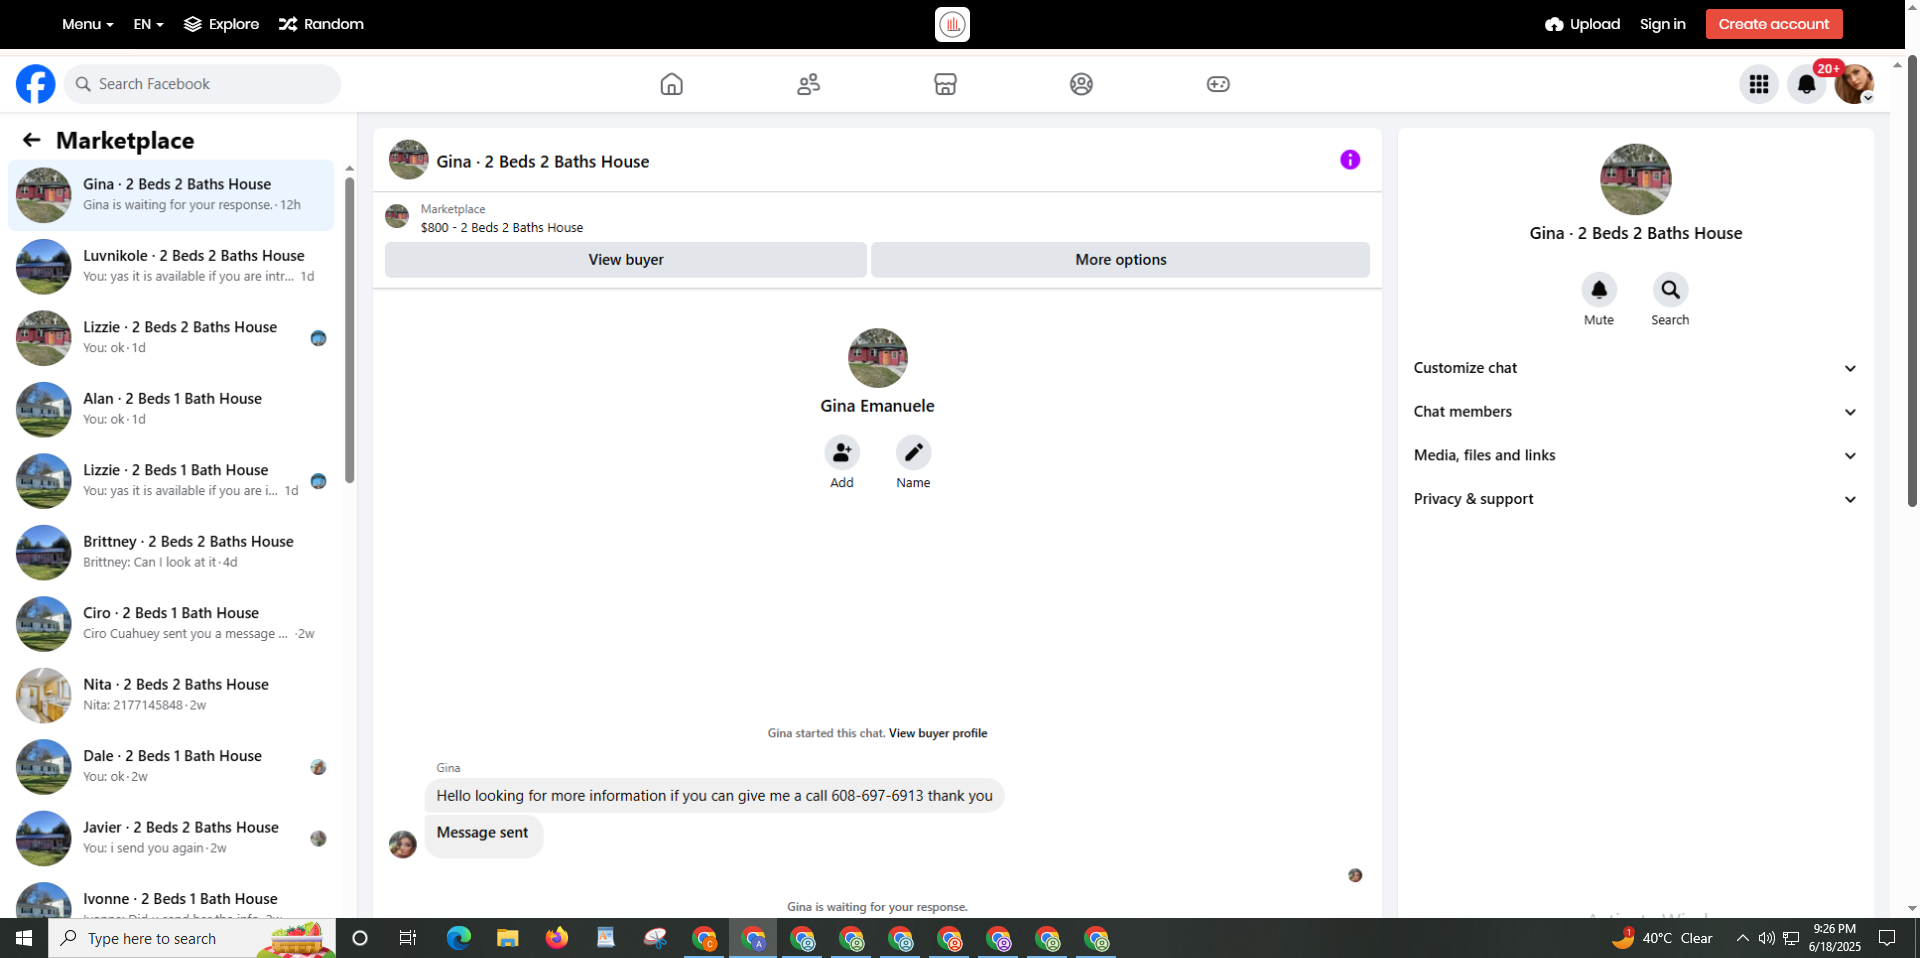Open the $800 2 Beds 2 Baths listing link
1920x958 pixels.
point(502,228)
